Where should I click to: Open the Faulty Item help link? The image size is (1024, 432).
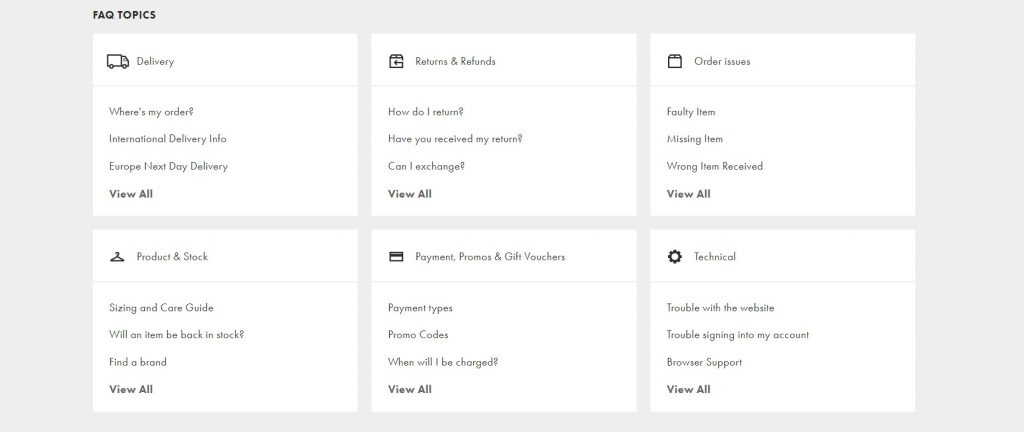click(x=691, y=112)
